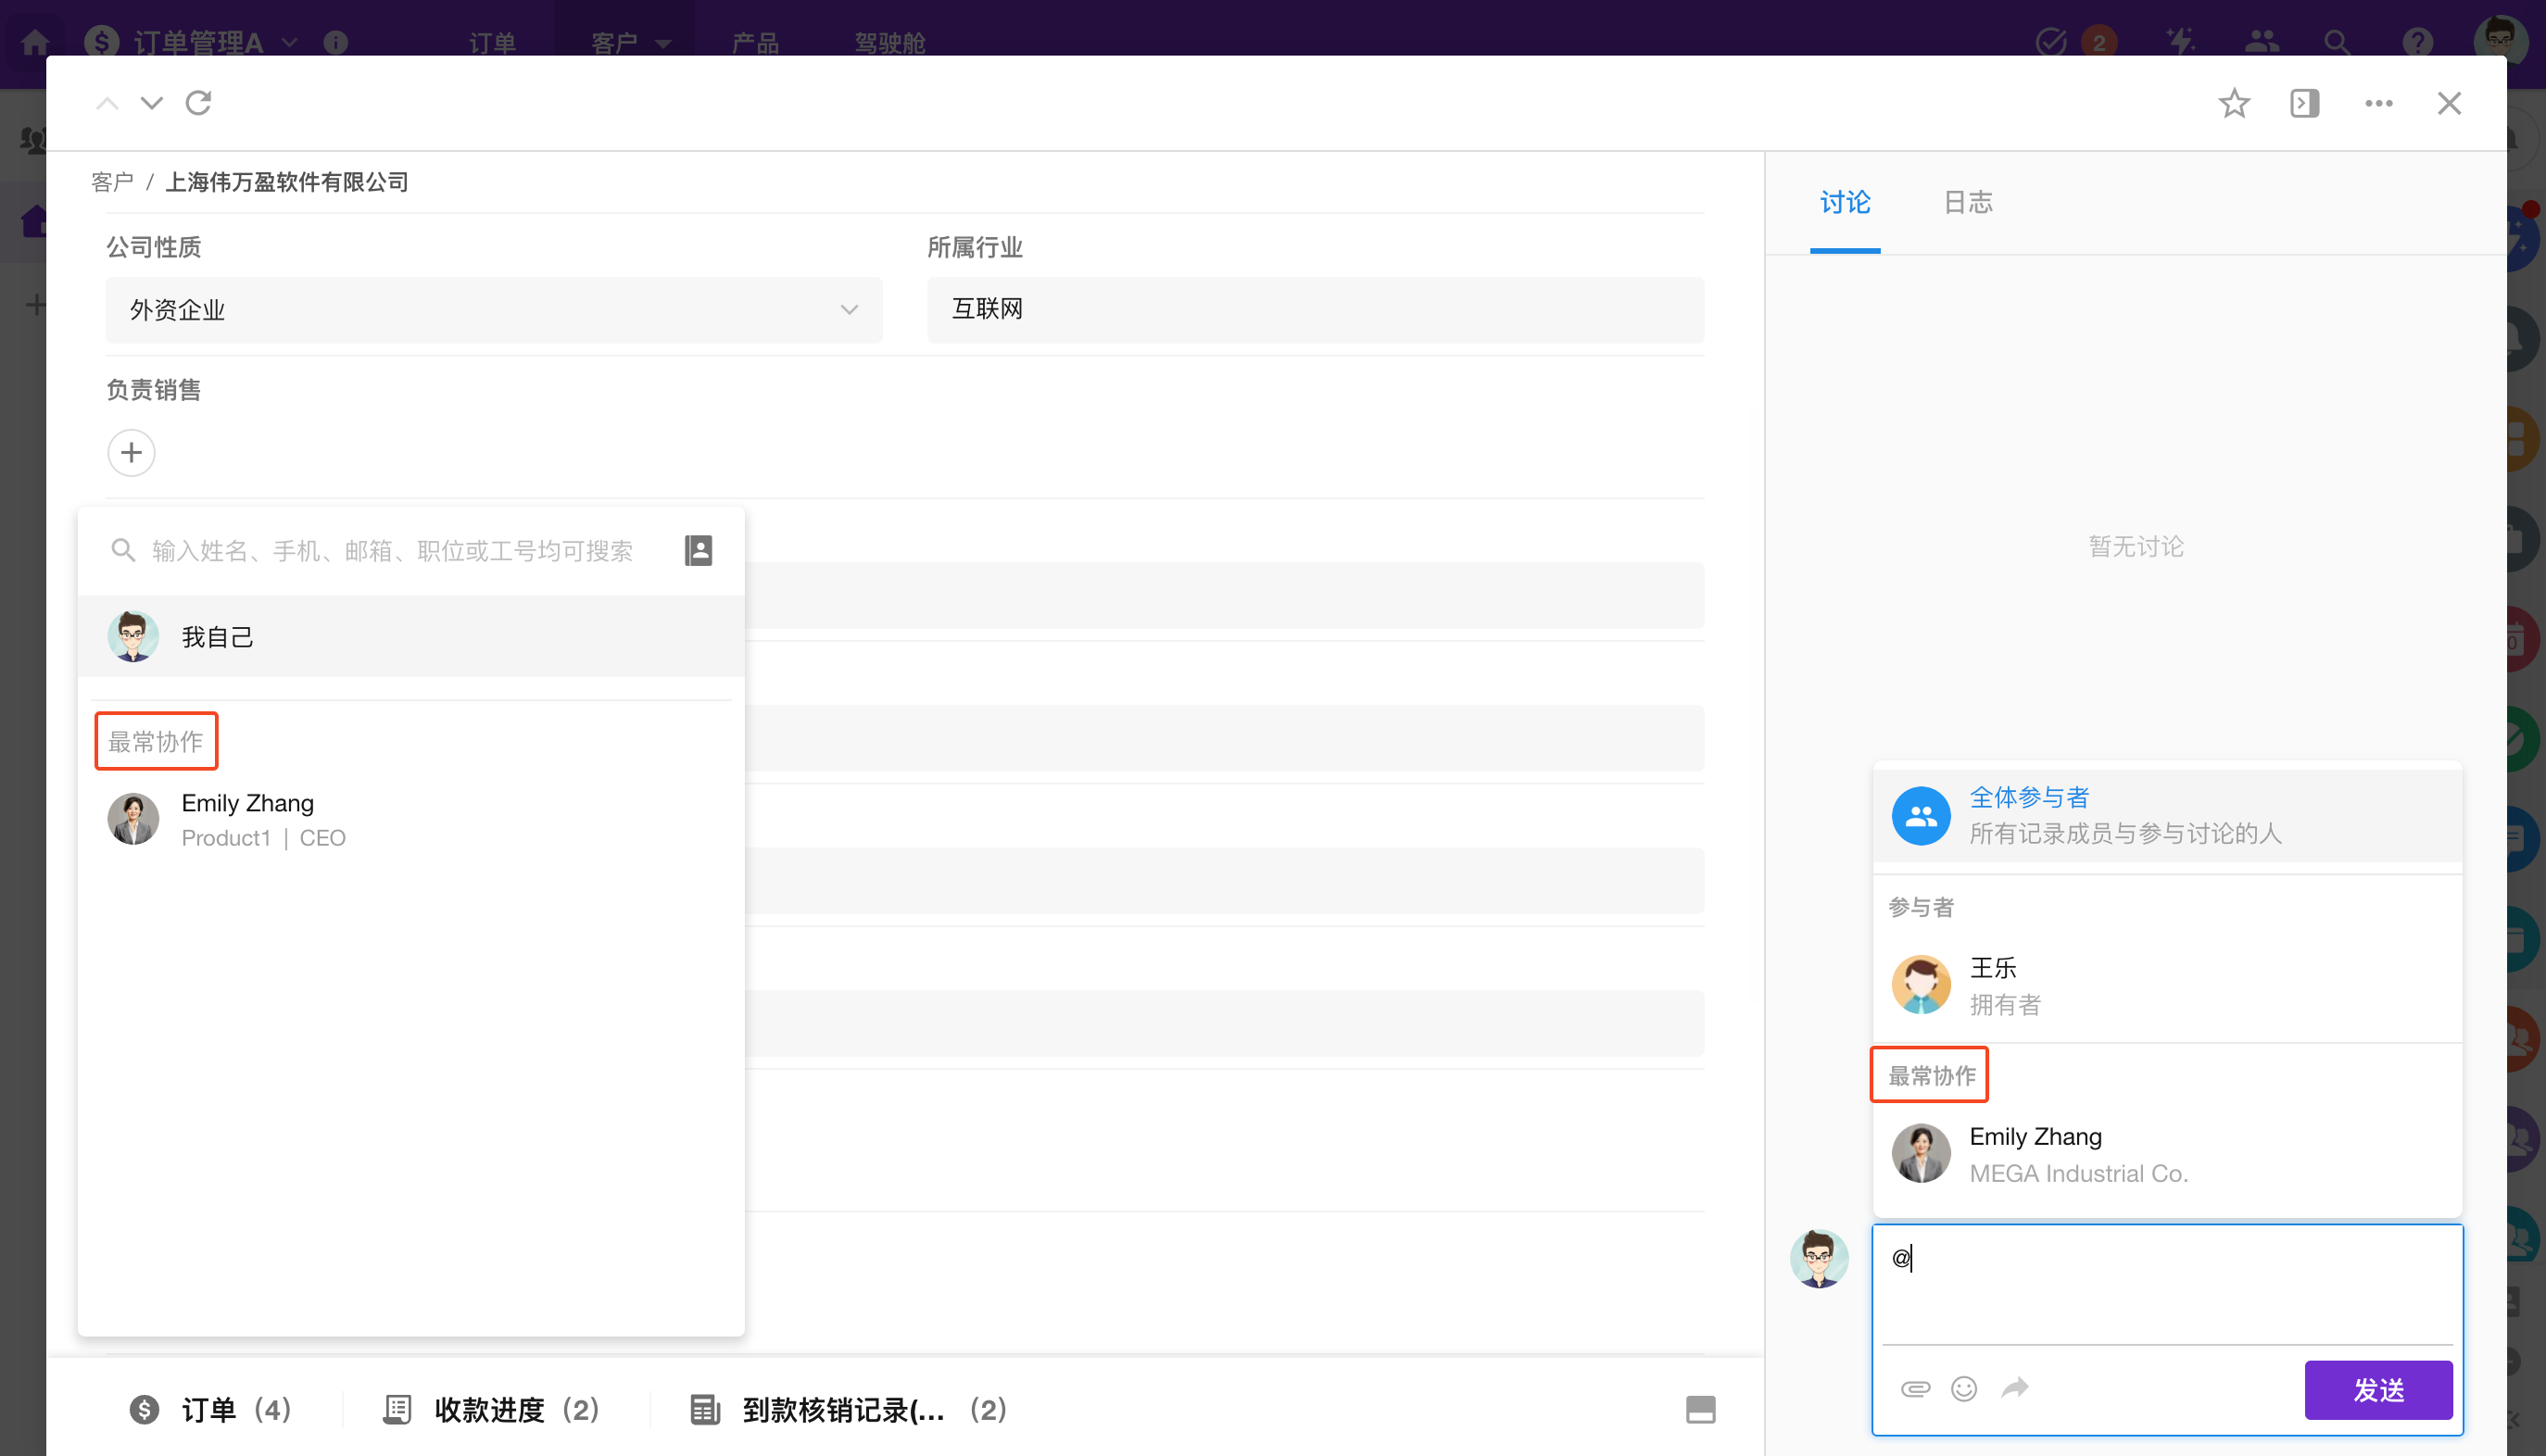The image size is (2546, 1456).
Task: Collapse the discussion side panel
Action: pos(2305,103)
